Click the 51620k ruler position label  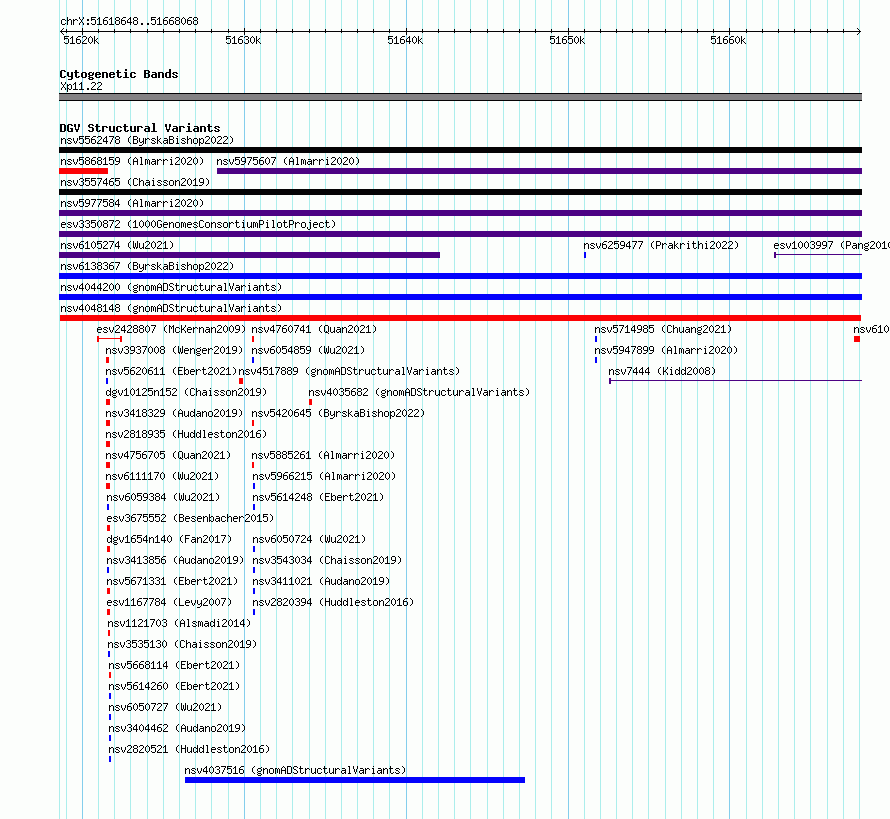click(81, 40)
